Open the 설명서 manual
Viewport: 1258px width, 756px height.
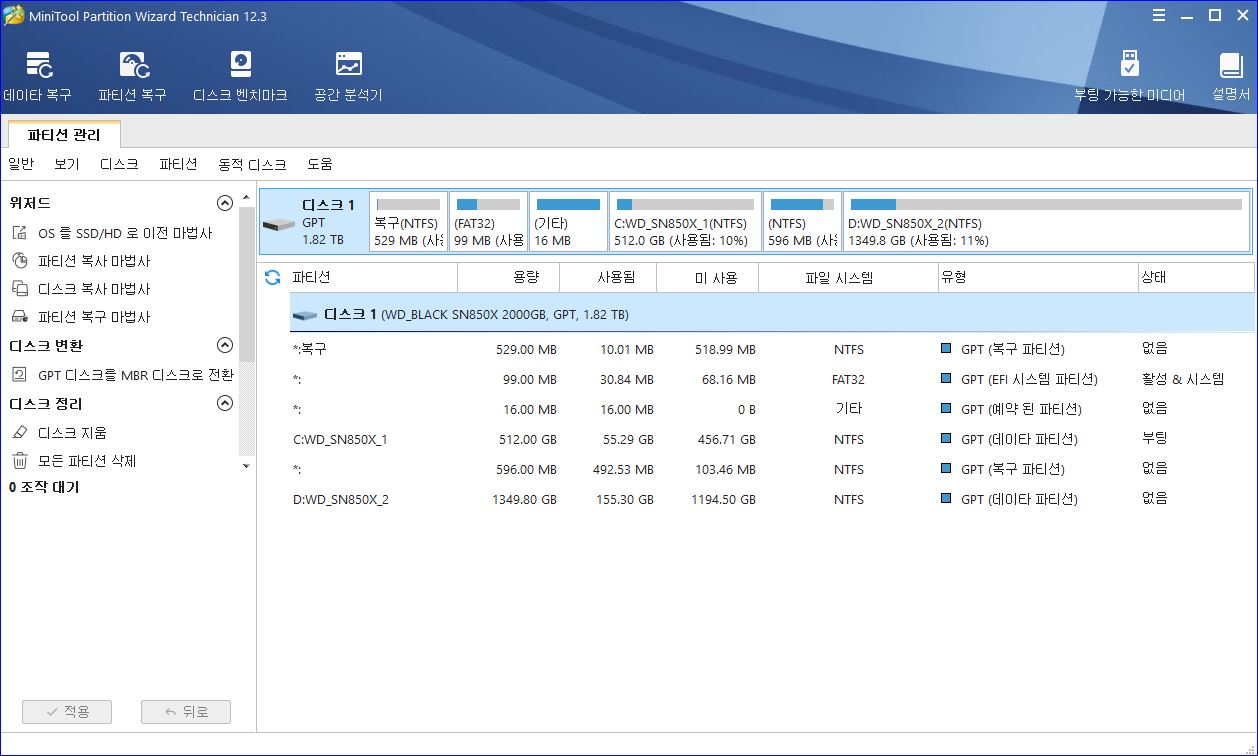click(1231, 78)
